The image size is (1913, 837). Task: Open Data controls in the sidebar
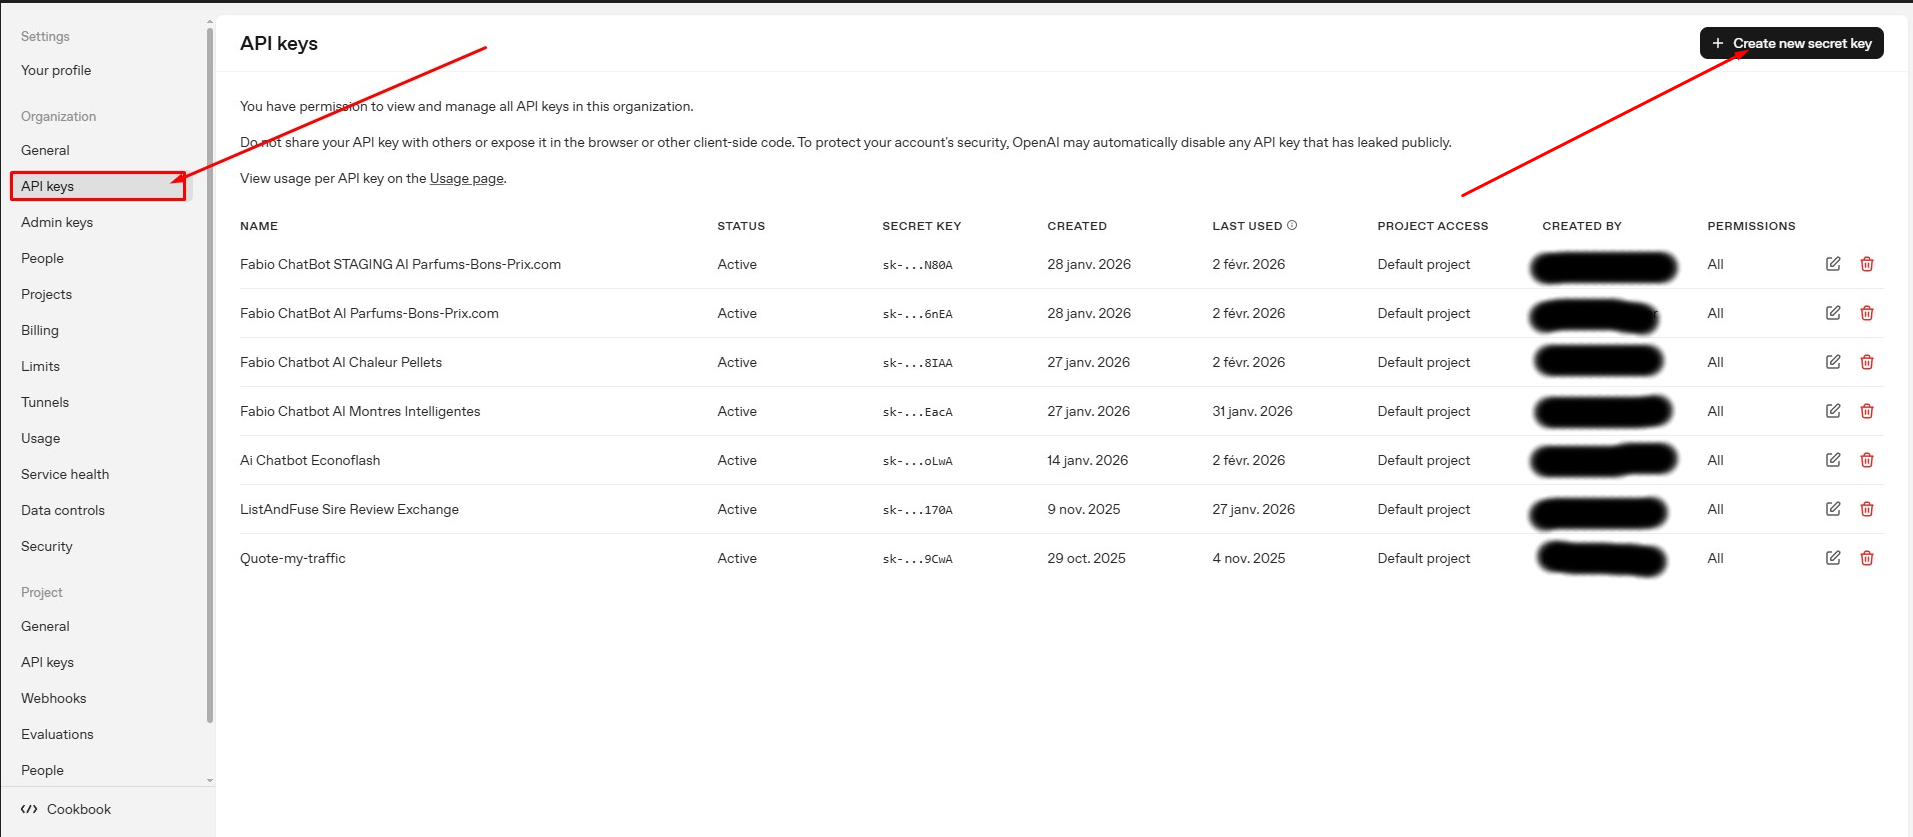coord(63,510)
